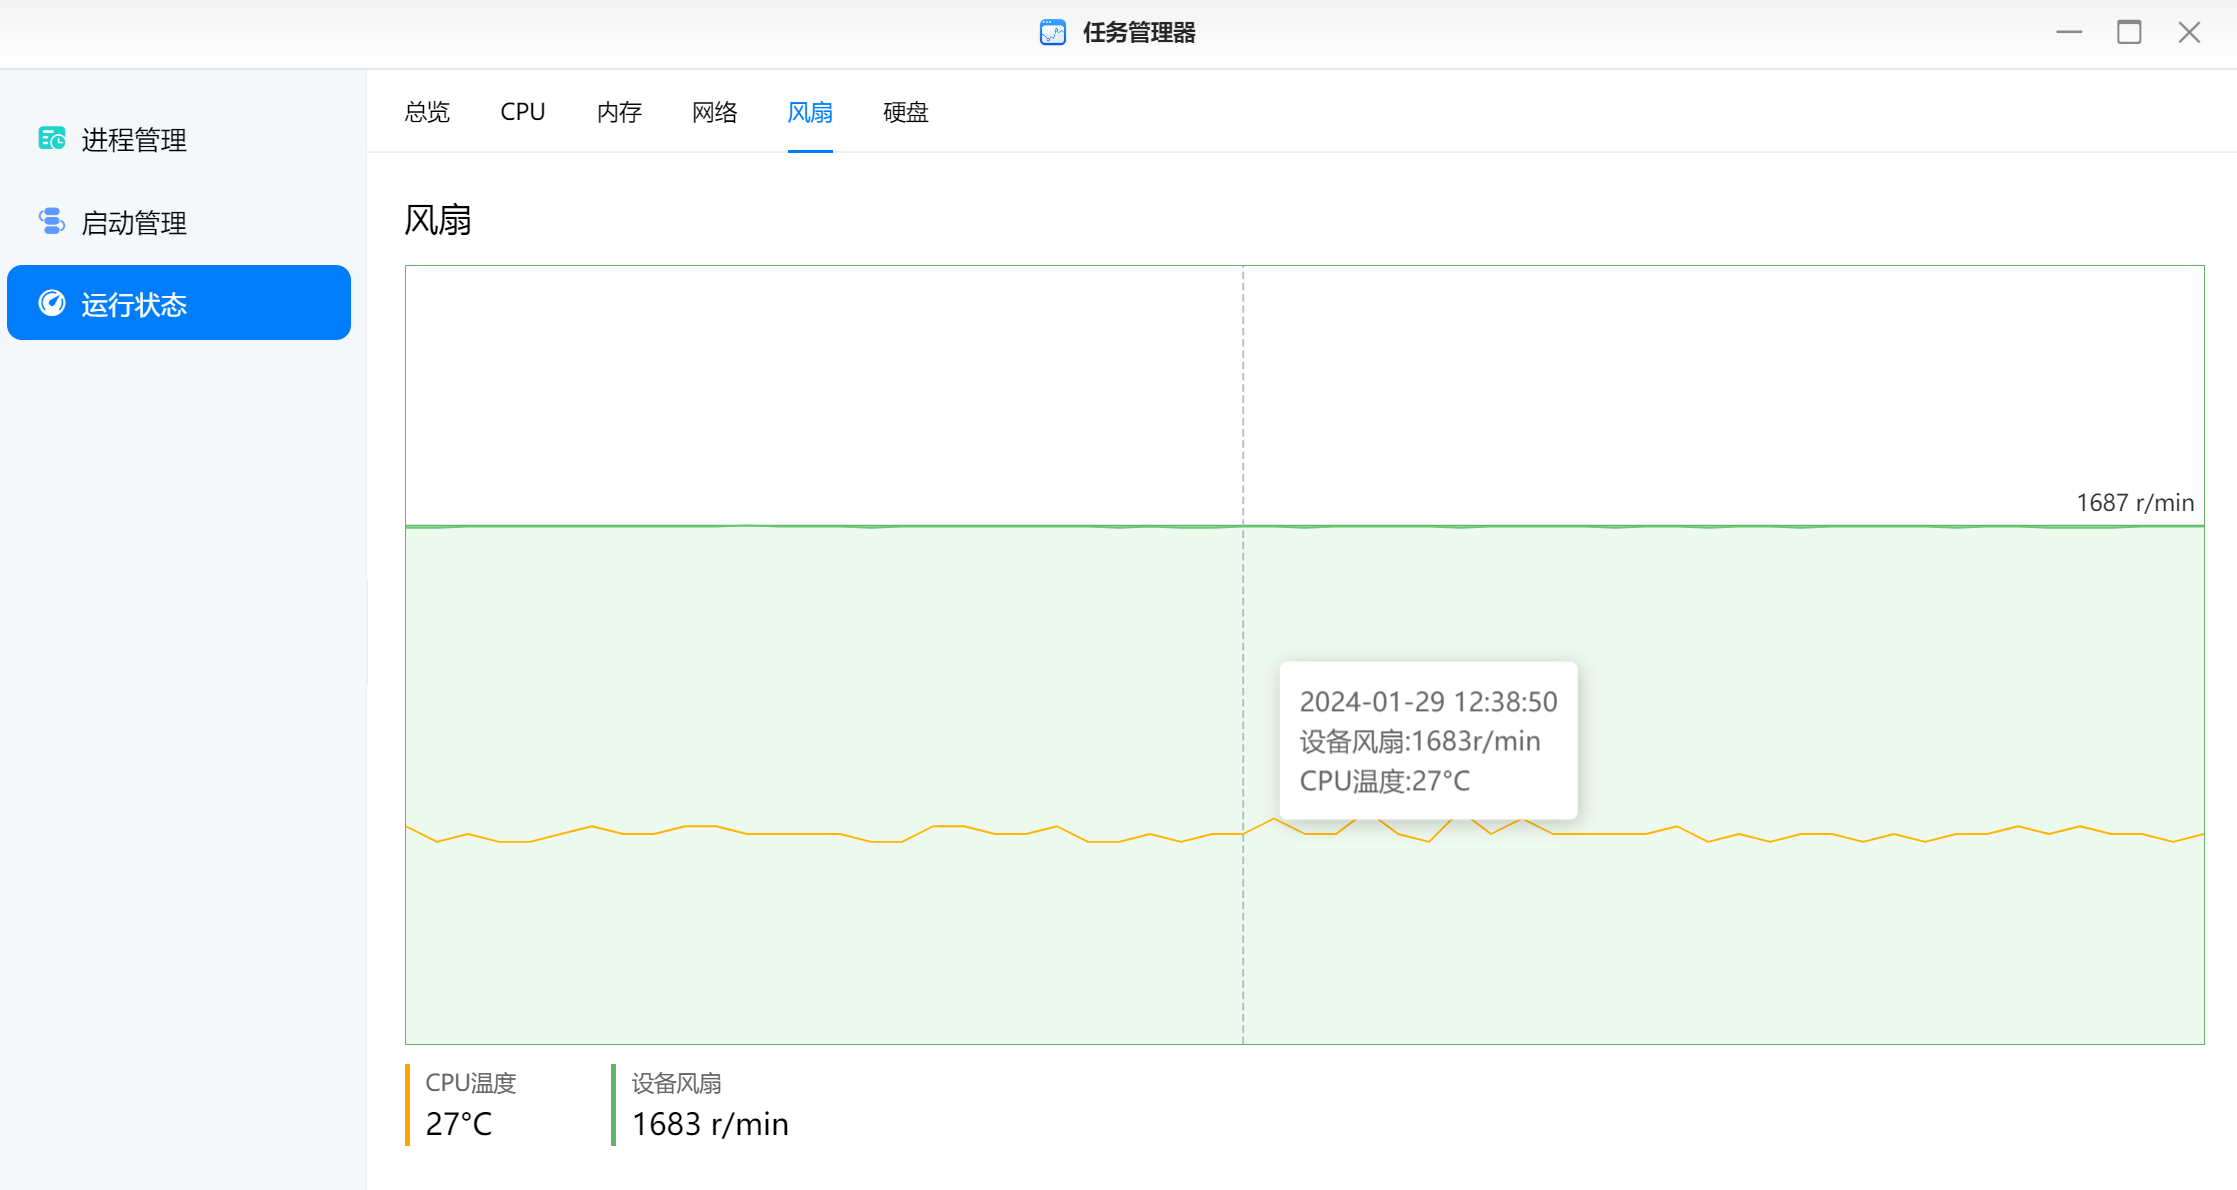
Task: Switch to the Memory (内存) tab
Action: pos(619,112)
